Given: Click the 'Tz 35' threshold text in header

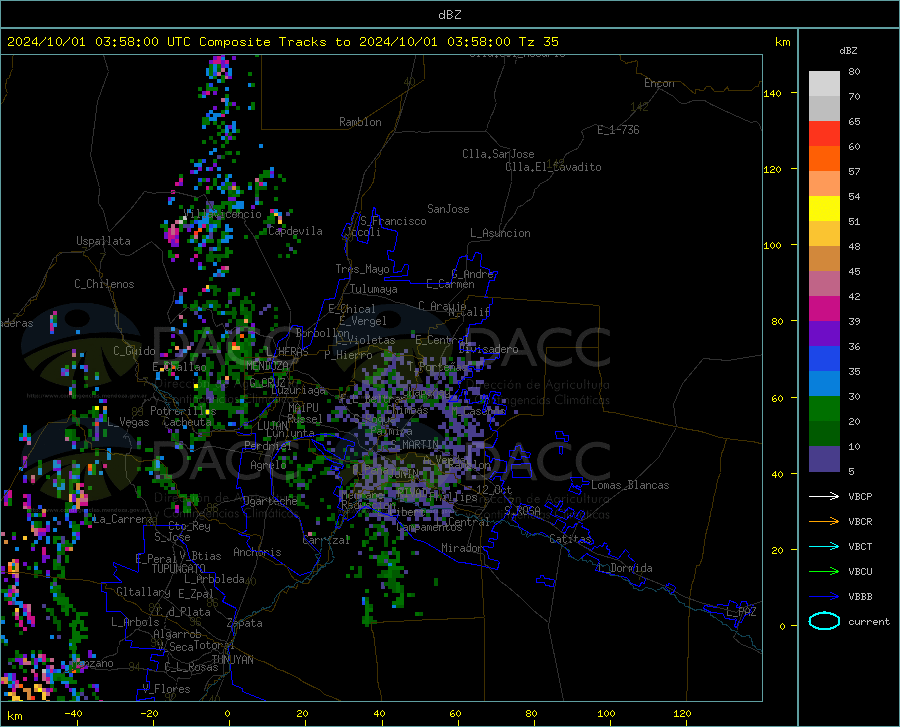Looking at the screenshot, I should point(538,42).
